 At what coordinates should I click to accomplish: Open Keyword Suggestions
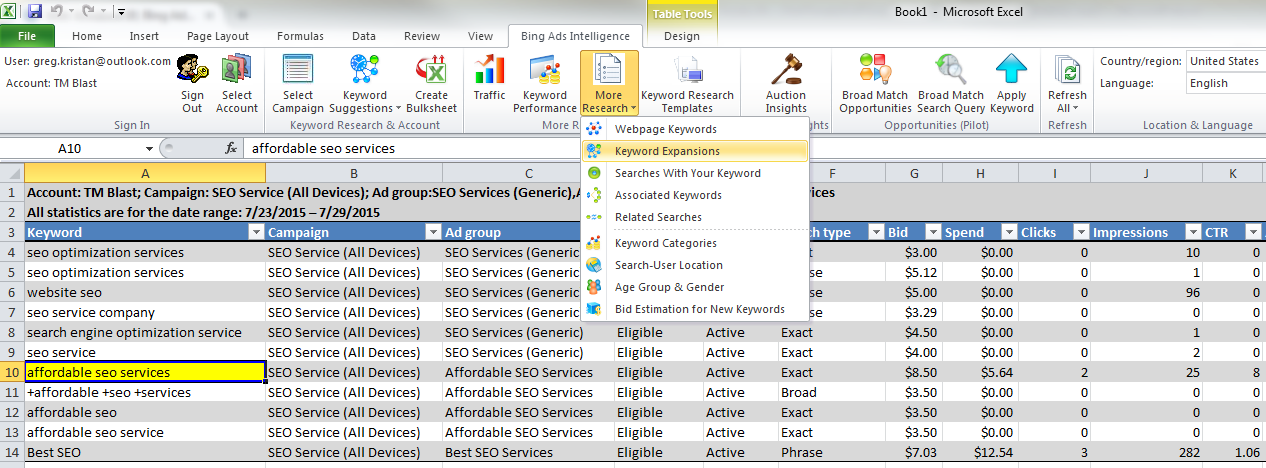pyautogui.click(x=365, y=83)
